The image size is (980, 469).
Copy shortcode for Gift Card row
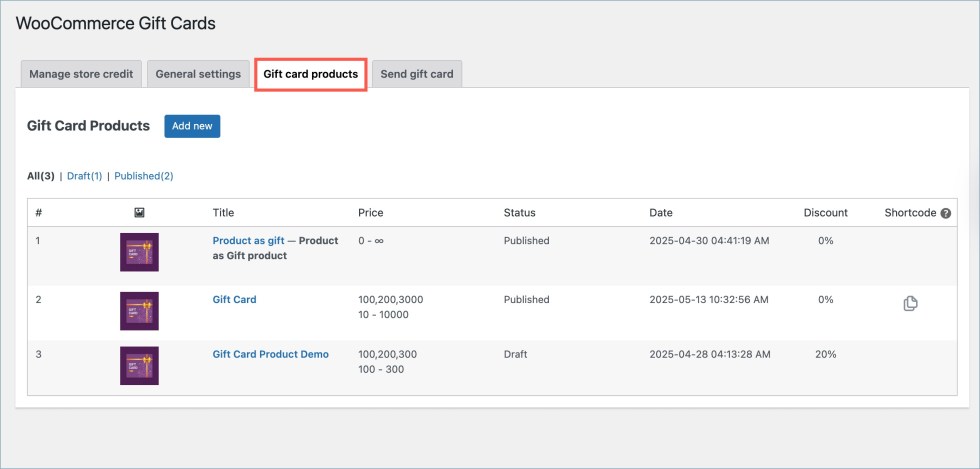[910, 304]
